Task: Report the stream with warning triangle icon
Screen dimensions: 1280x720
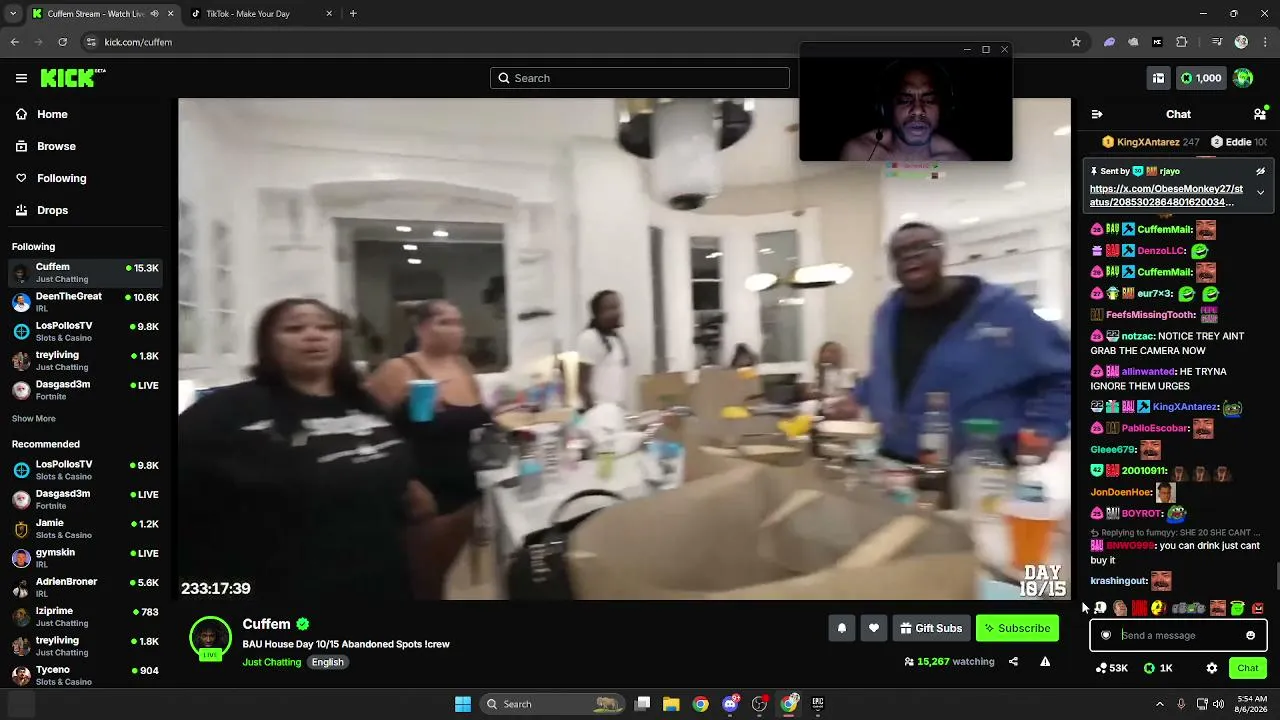Action: (1045, 661)
